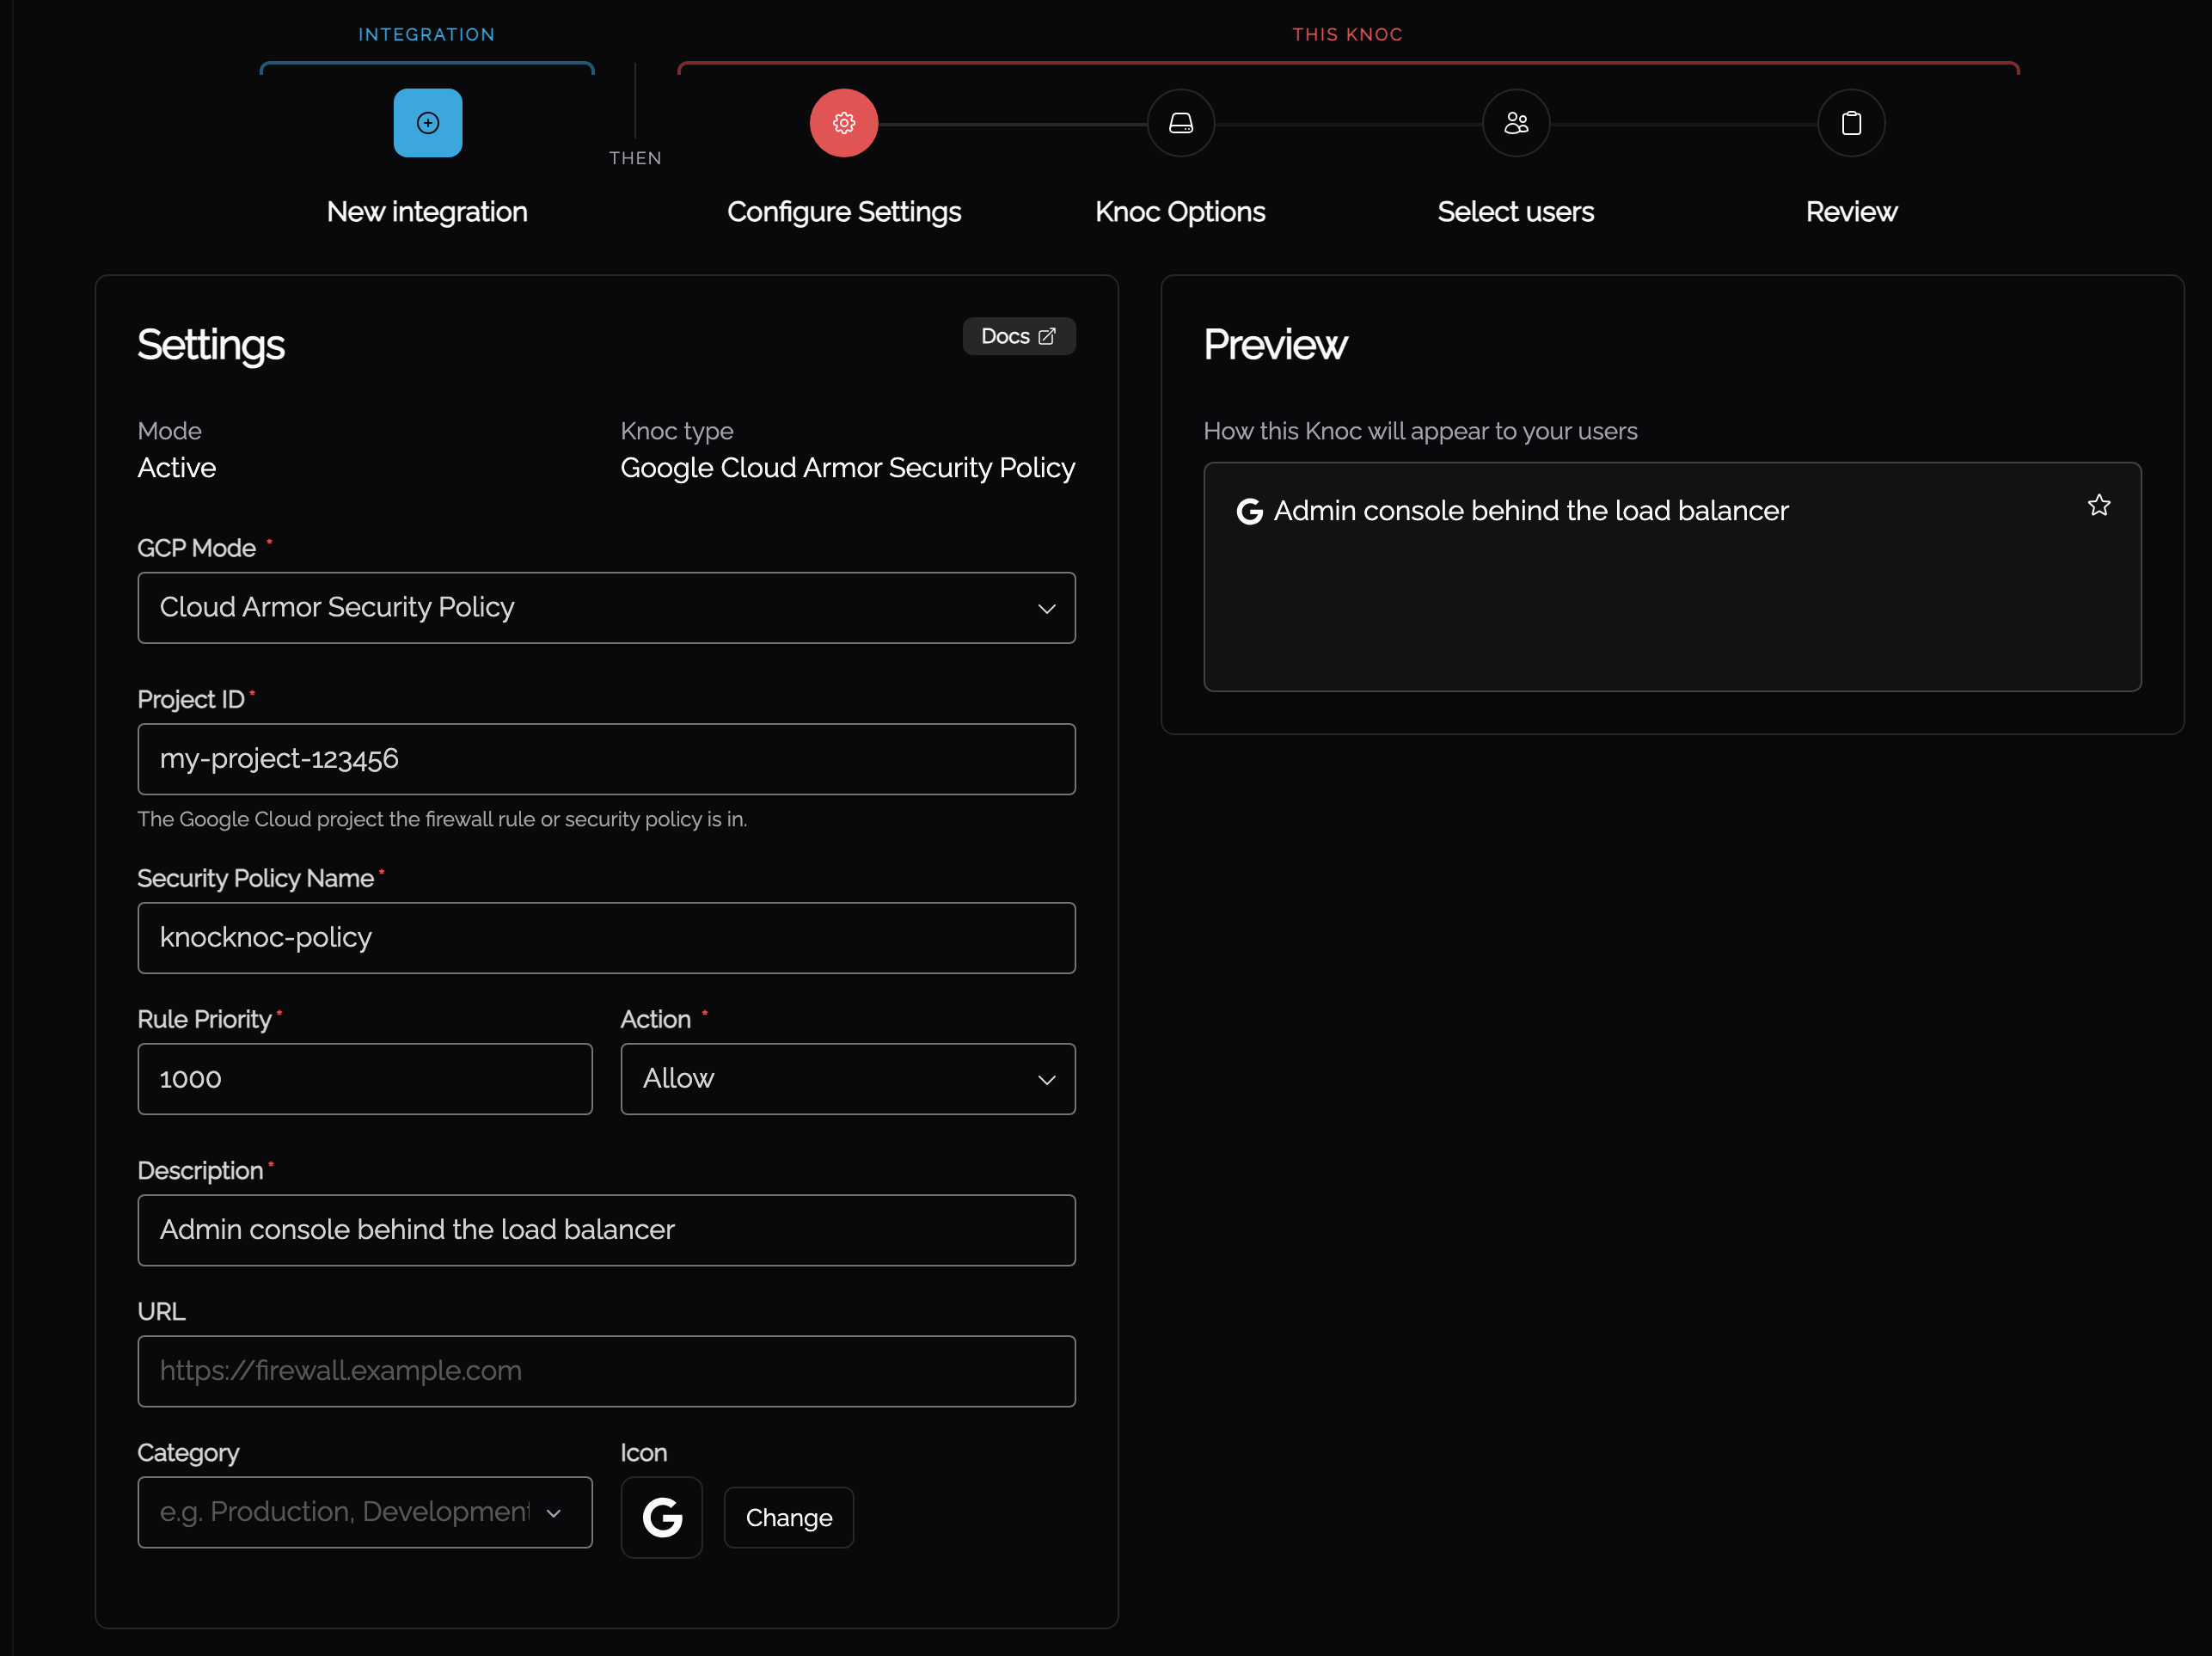The image size is (2212, 1656).
Task: Open the Category combo box
Action: click(365, 1512)
